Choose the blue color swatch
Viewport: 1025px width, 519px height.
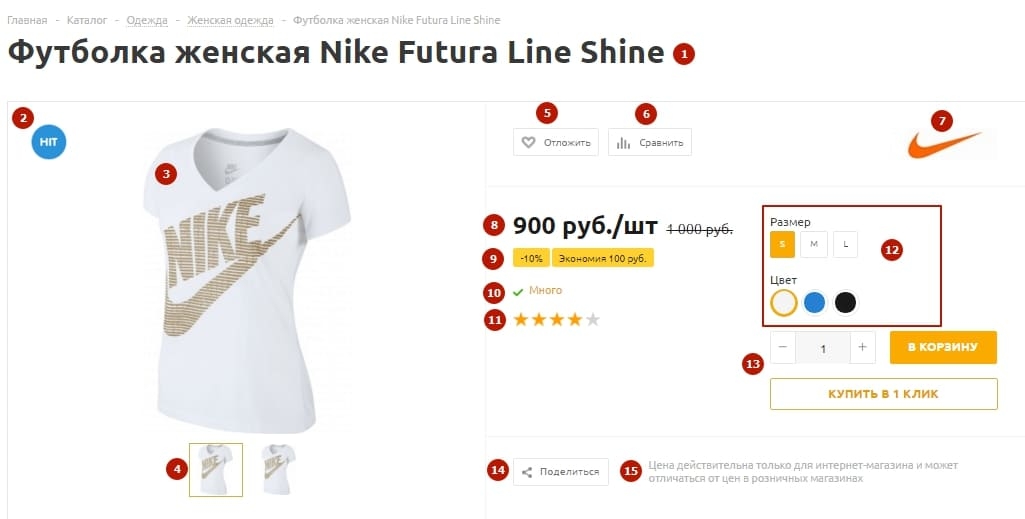coord(815,302)
